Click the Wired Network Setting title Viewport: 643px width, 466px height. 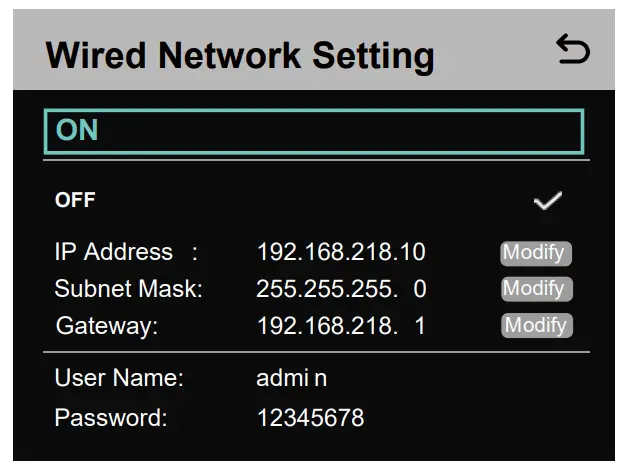click(240, 55)
